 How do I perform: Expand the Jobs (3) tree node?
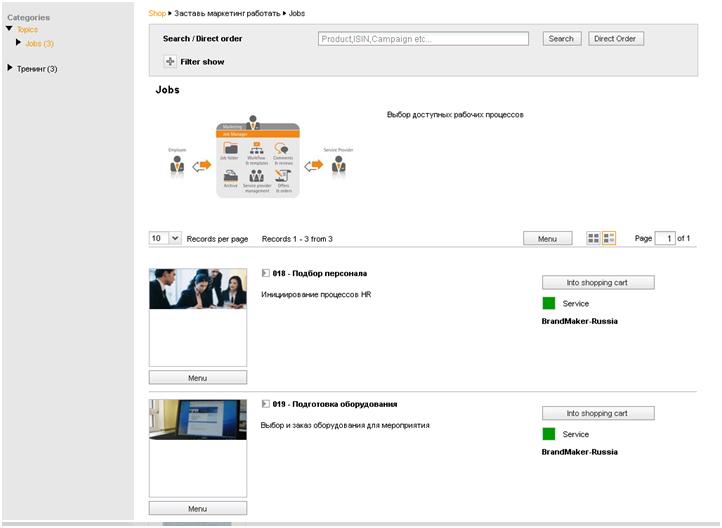(18, 43)
